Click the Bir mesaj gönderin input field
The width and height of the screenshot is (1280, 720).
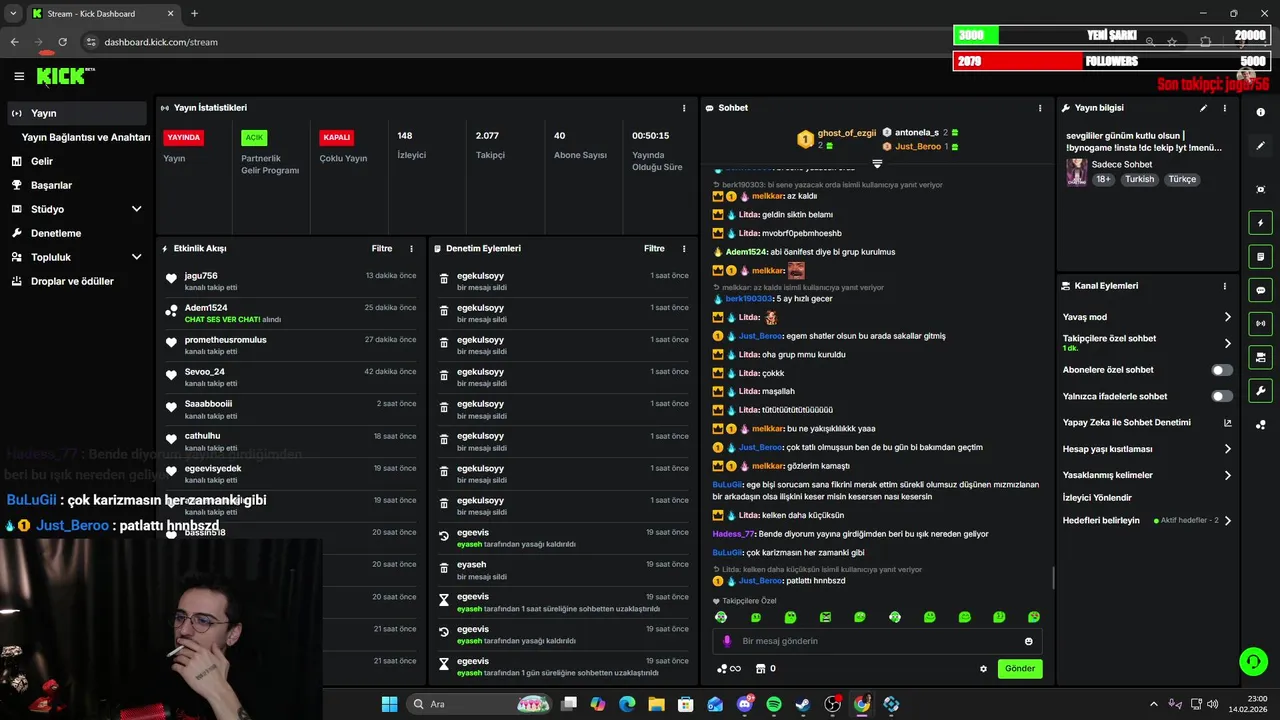[875, 641]
